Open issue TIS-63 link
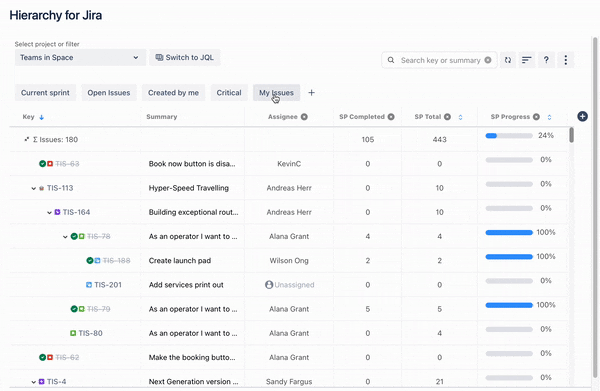Image resolution: width=600 pixels, height=391 pixels. (67, 164)
